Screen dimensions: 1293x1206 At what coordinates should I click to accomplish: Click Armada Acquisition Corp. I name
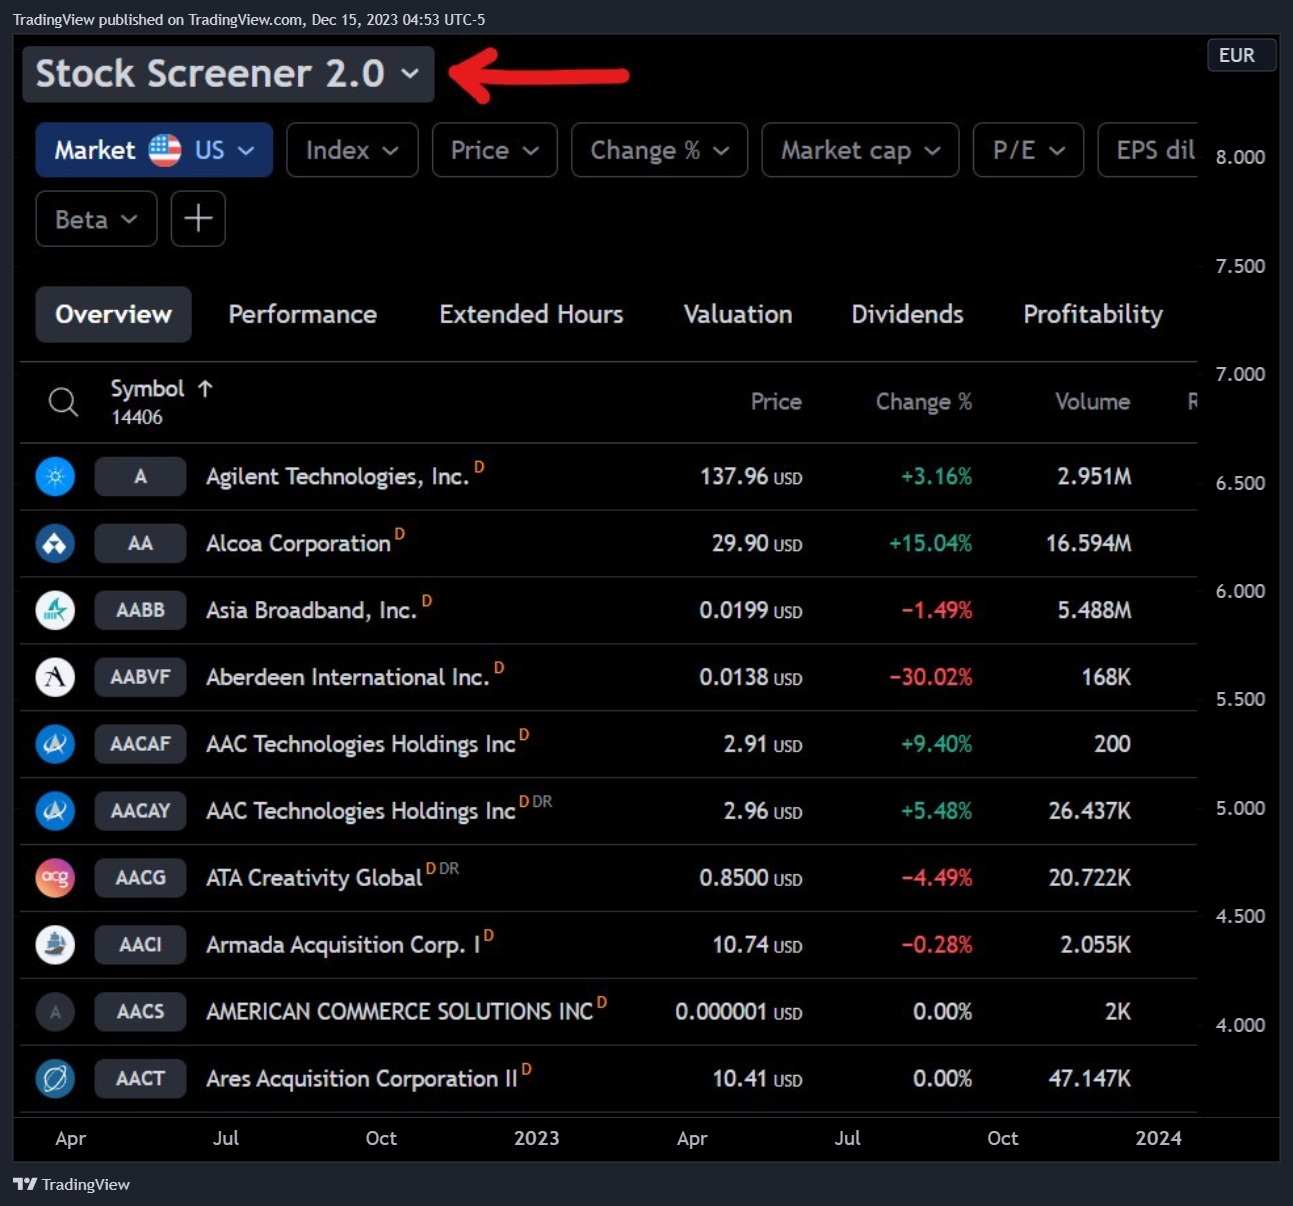point(343,945)
